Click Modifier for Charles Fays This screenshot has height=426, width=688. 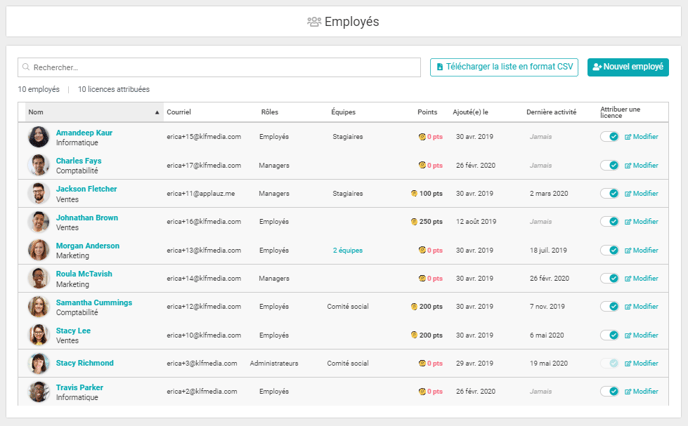coord(641,165)
